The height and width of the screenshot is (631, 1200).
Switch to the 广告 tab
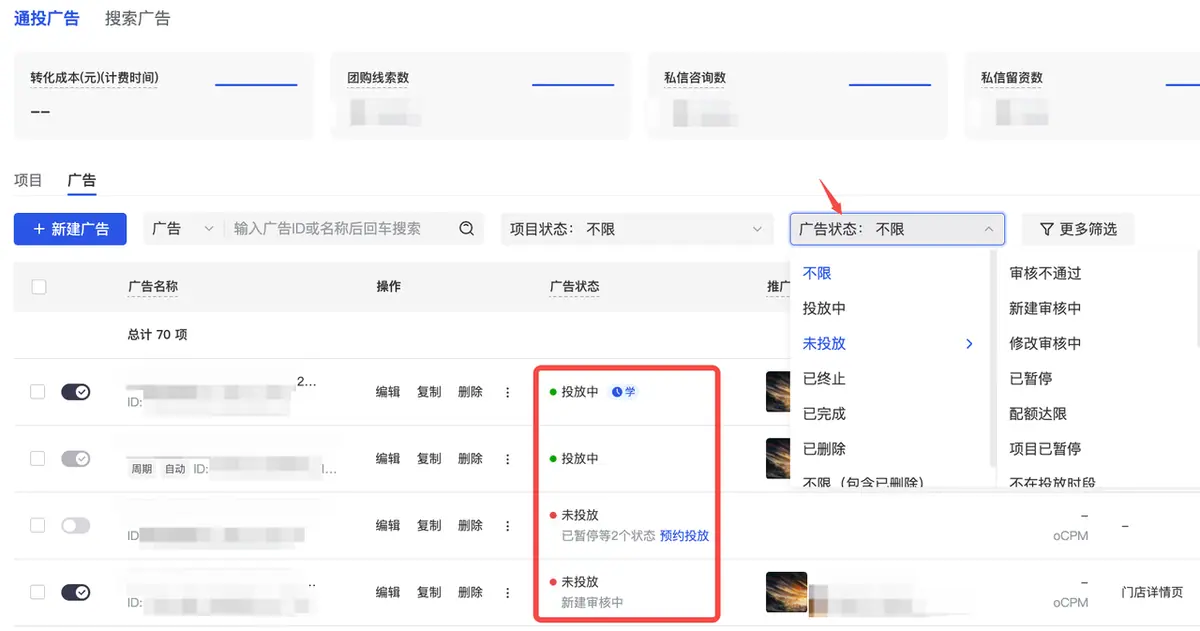(x=82, y=180)
